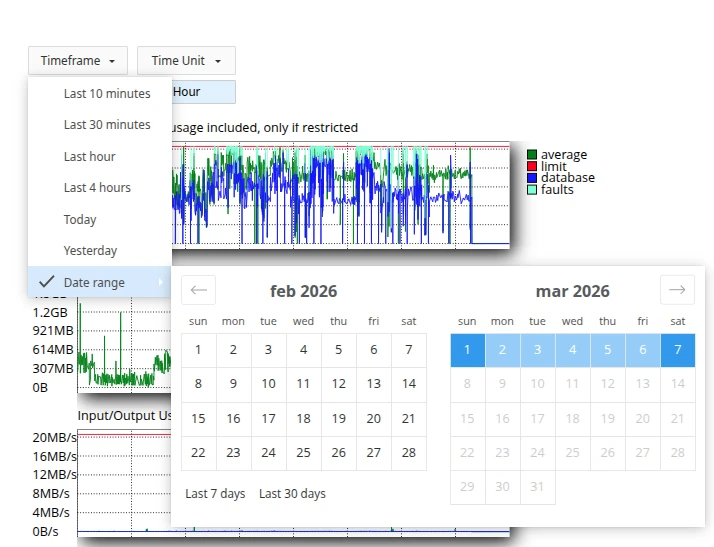Image resolution: width=714 pixels, height=547 pixels.
Task: Select February 14 in the calendar
Action: point(408,384)
